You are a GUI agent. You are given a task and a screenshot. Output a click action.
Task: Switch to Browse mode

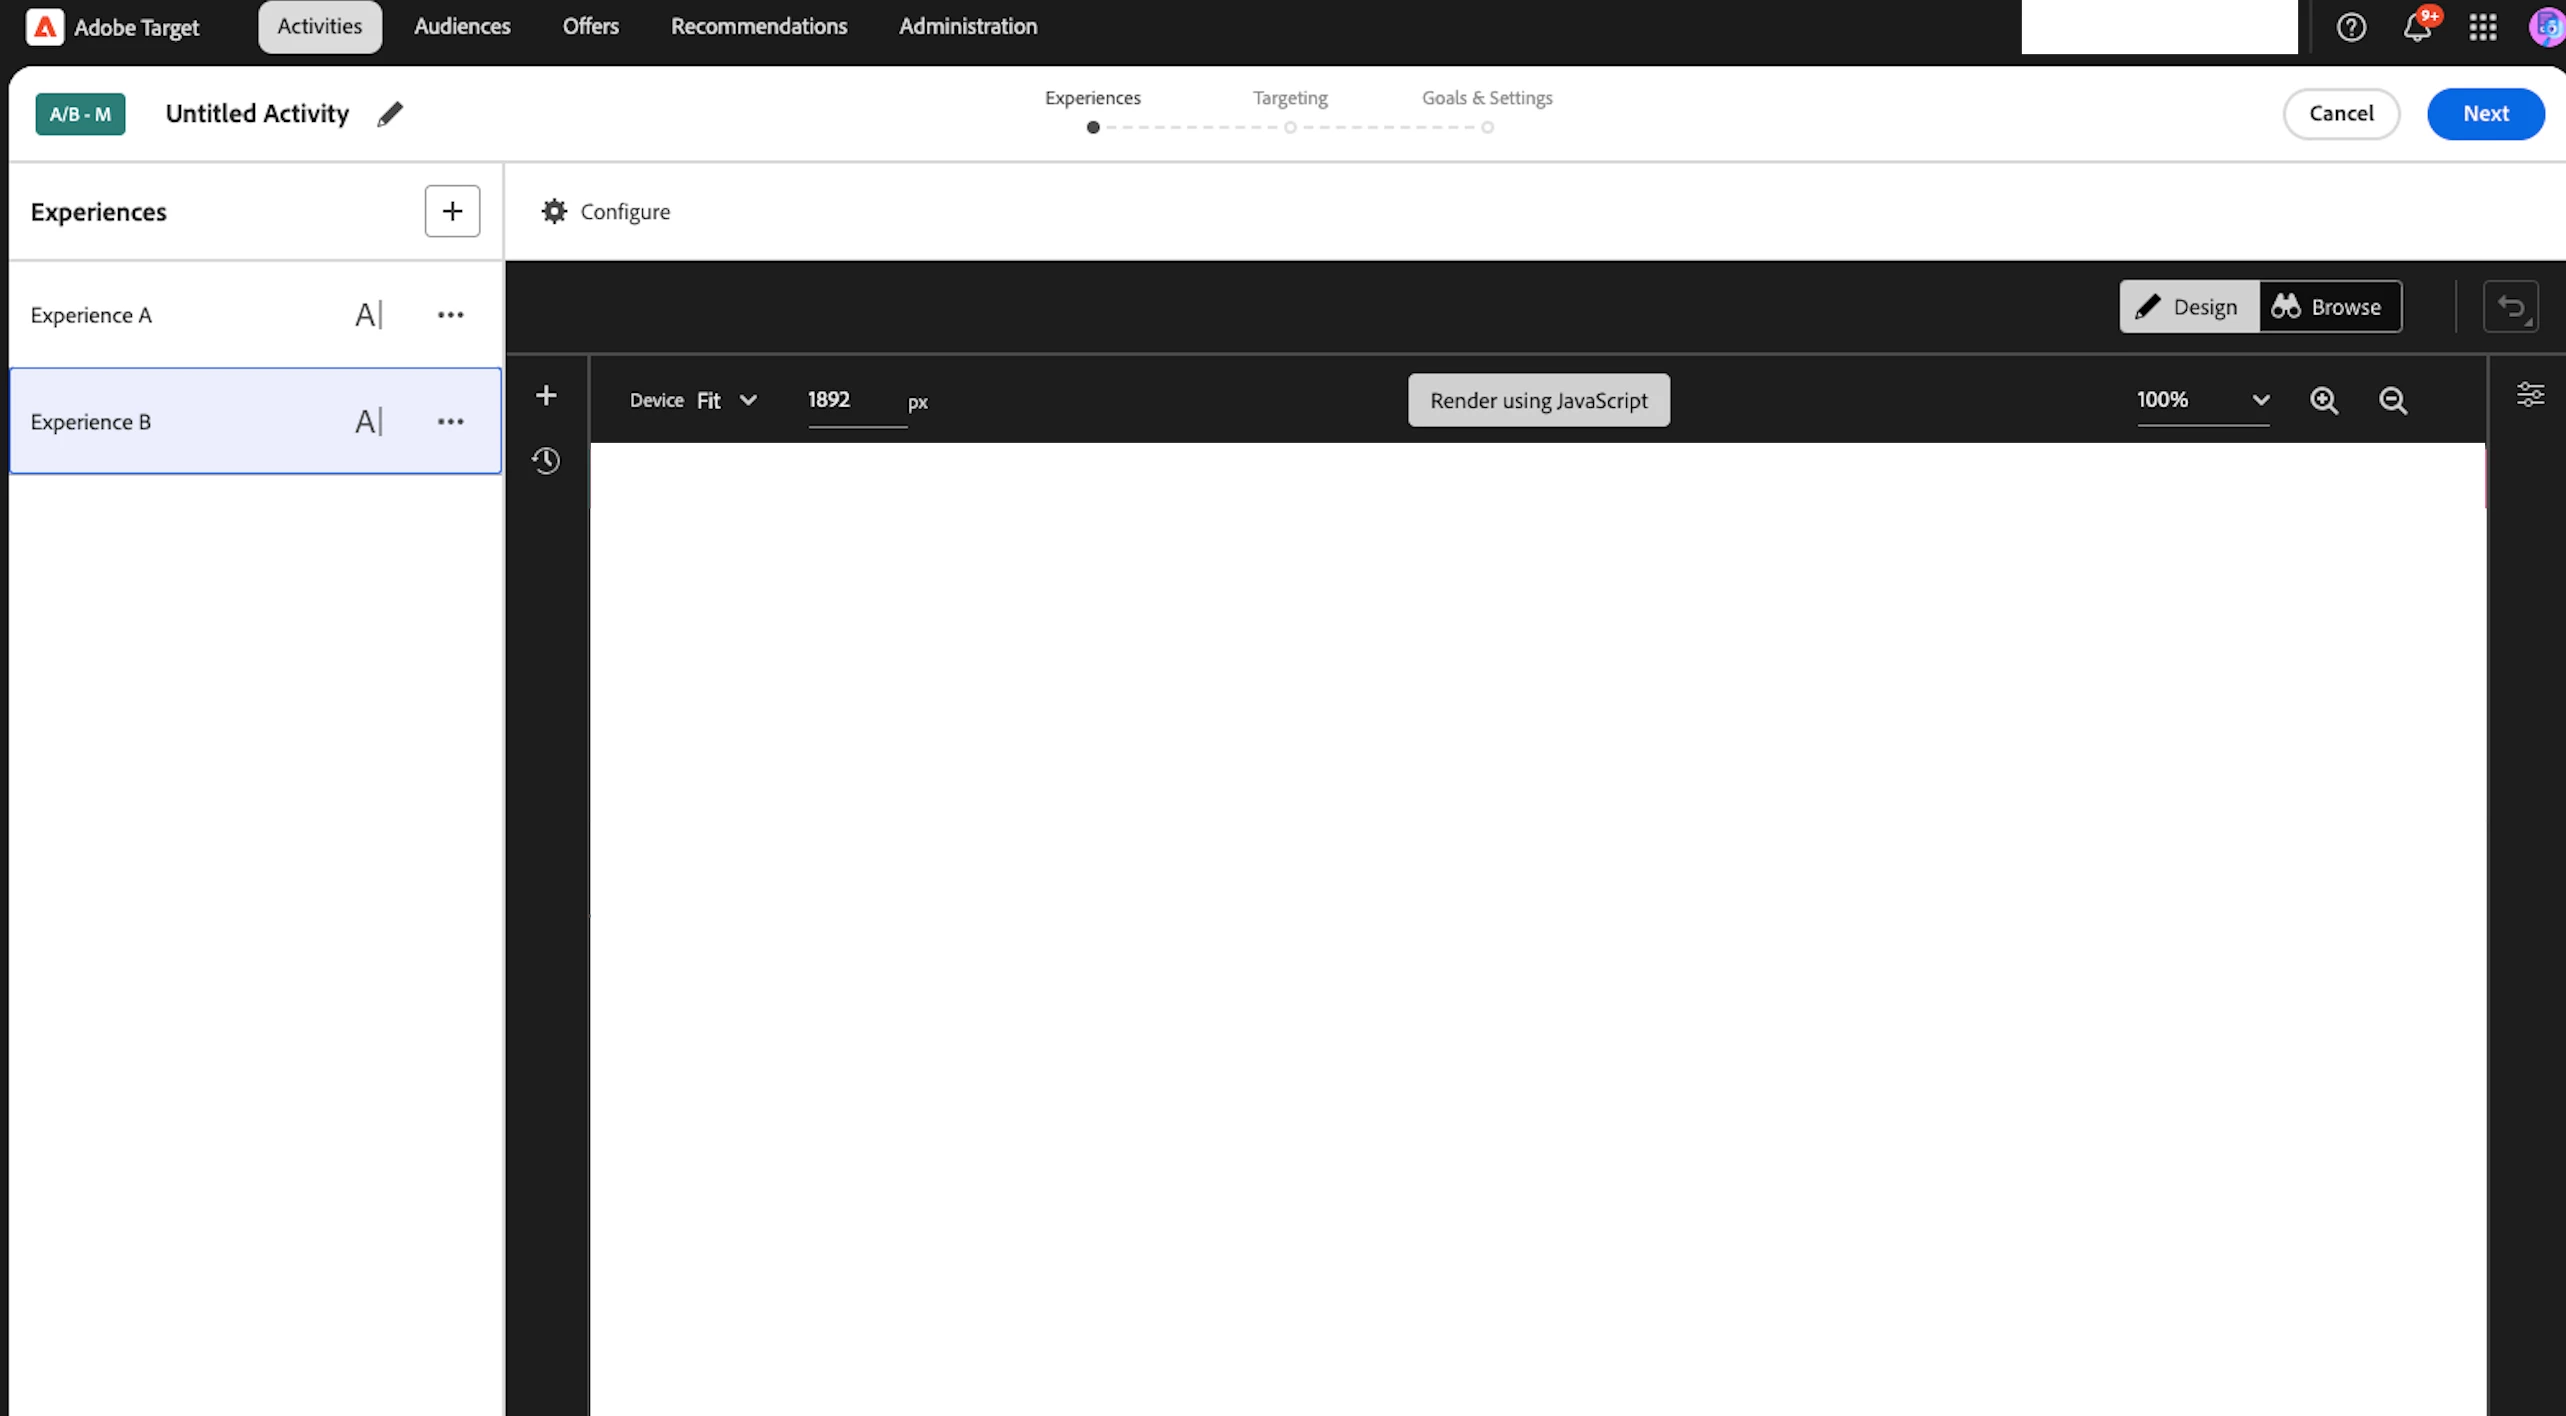pyautogui.click(x=2328, y=307)
